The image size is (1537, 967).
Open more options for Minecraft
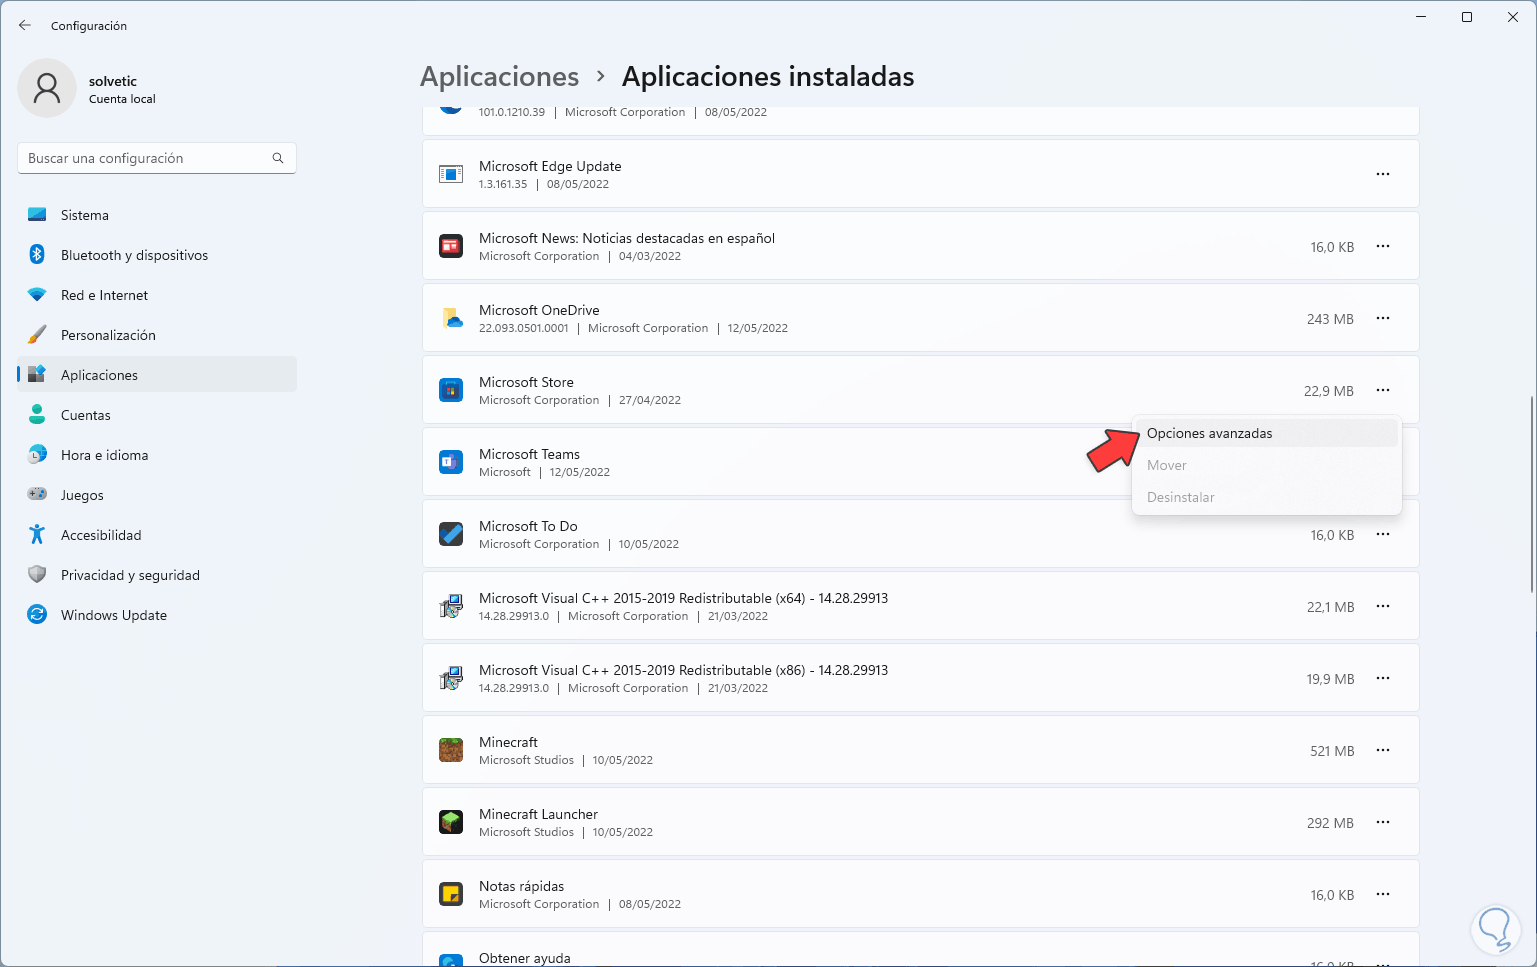pyautogui.click(x=1383, y=750)
